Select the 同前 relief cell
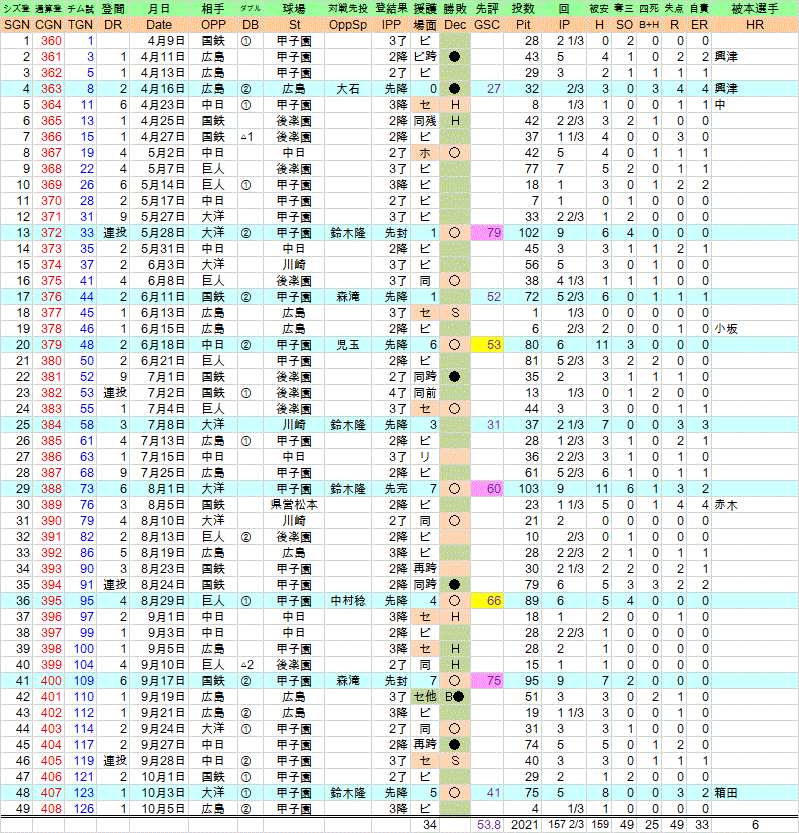The height and width of the screenshot is (833, 799). point(424,393)
